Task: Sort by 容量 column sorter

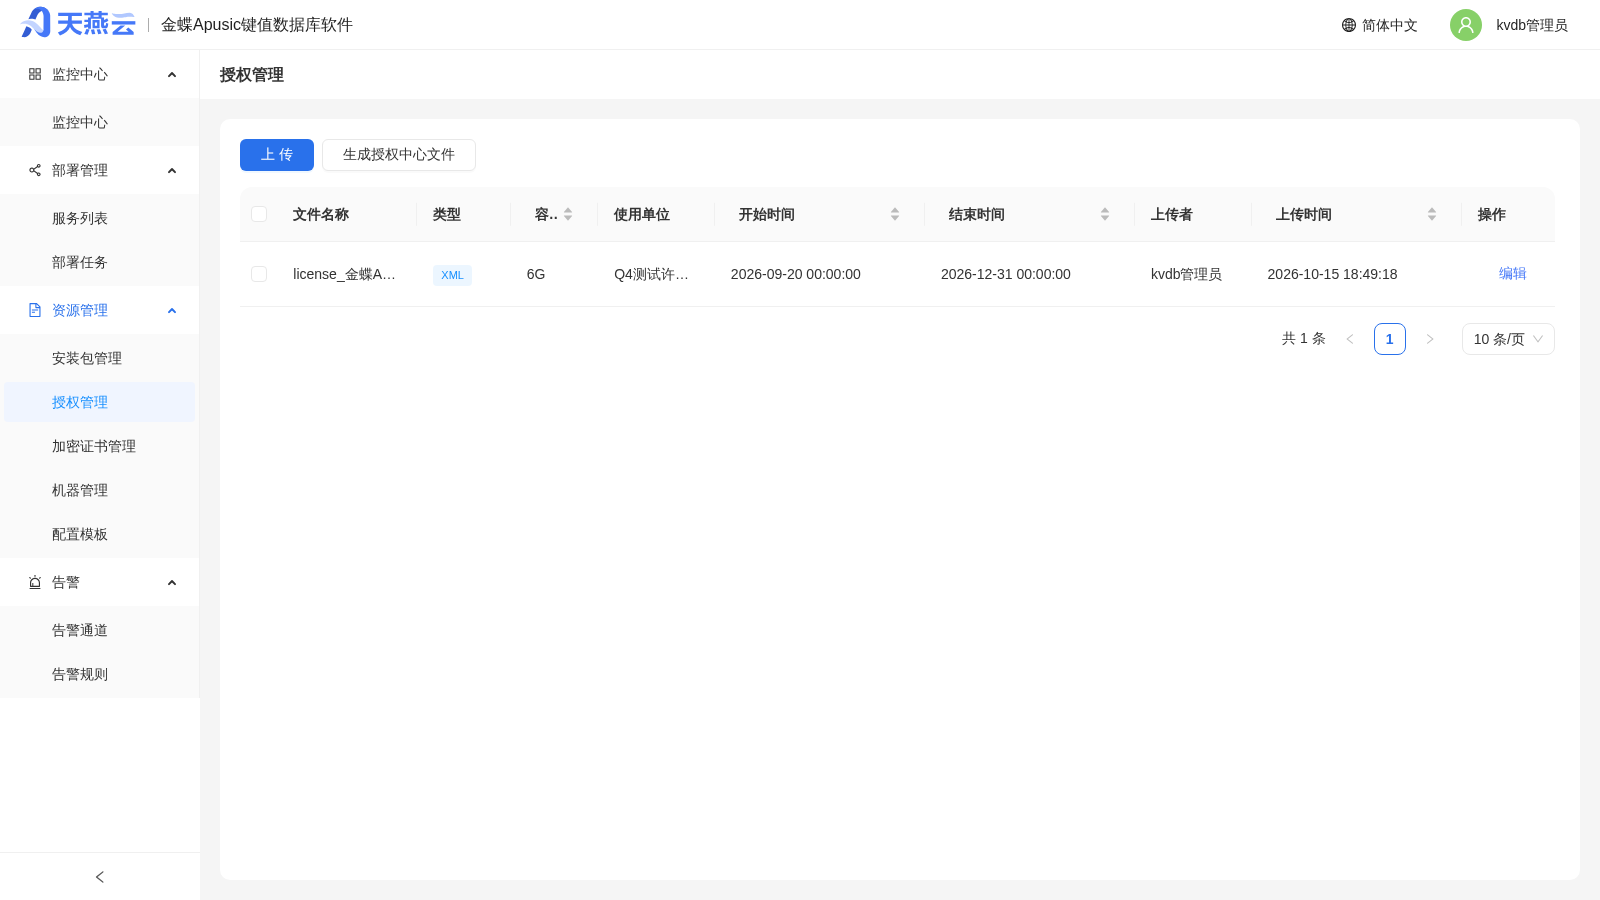Action: pyautogui.click(x=568, y=214)
